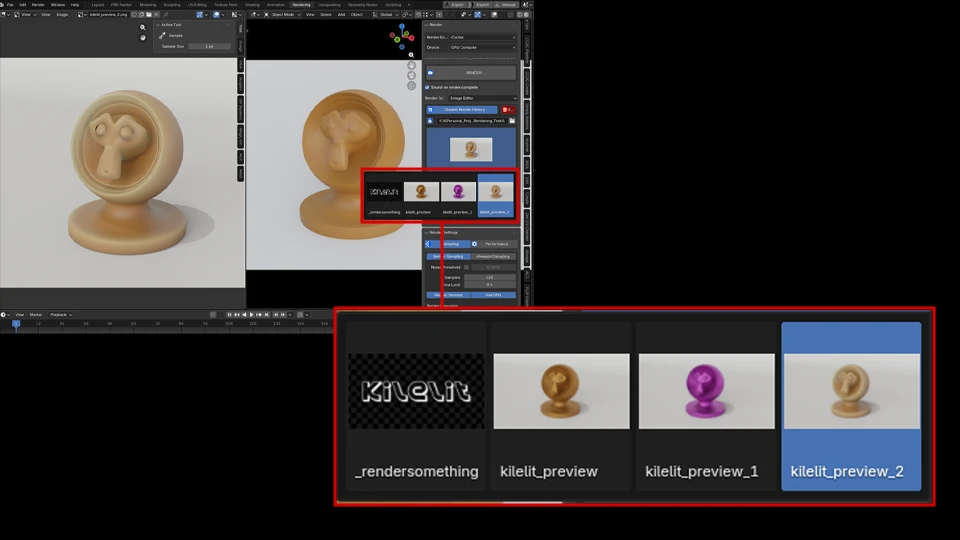Click the Sample Size value field
The image size is (960, 540).
209,47
